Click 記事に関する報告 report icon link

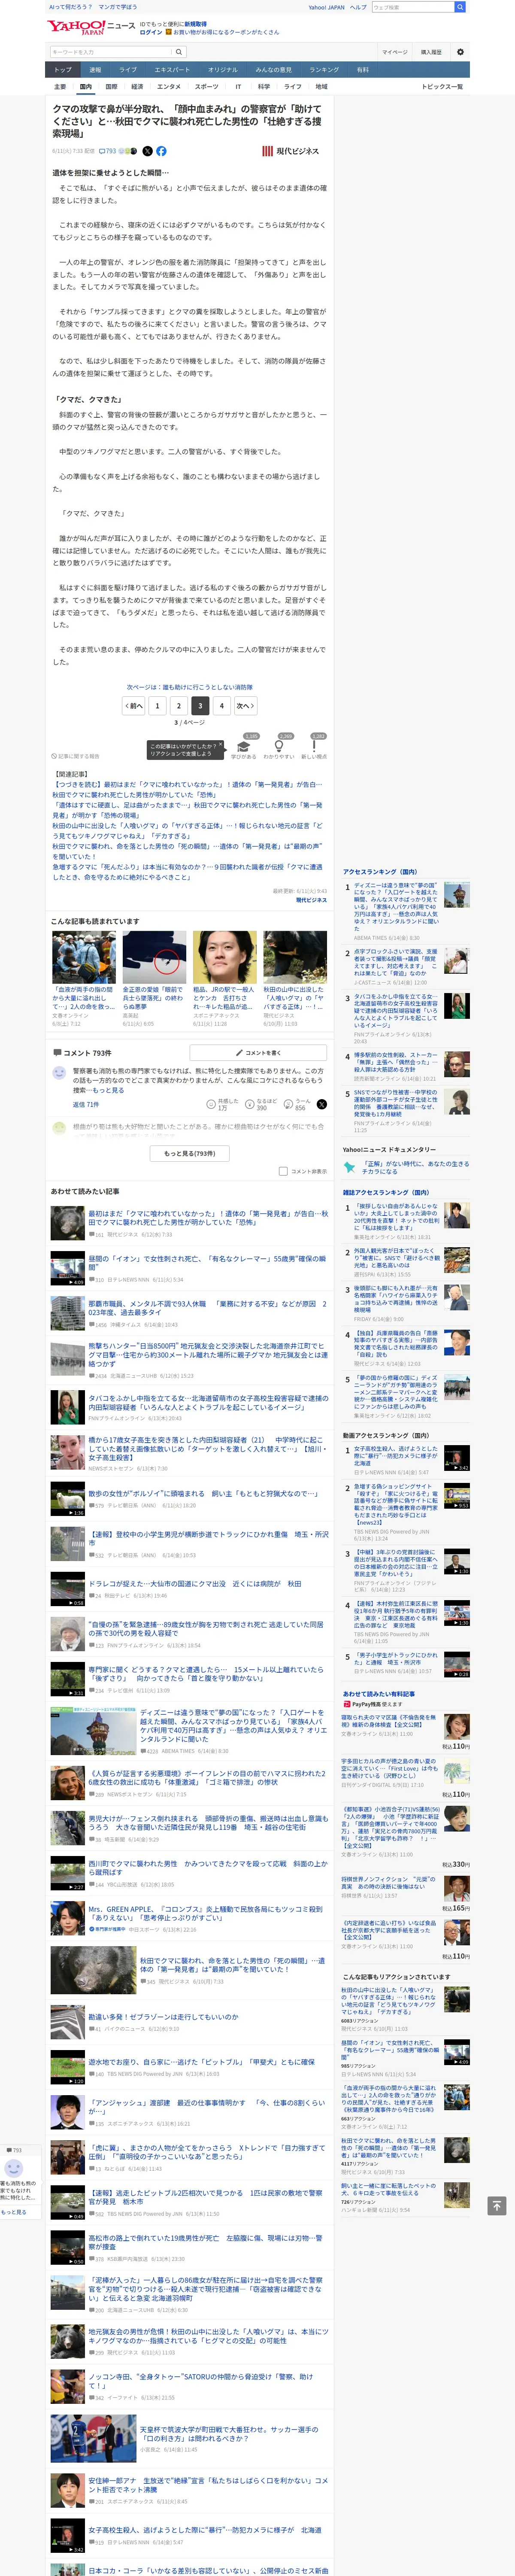(77, 756)
